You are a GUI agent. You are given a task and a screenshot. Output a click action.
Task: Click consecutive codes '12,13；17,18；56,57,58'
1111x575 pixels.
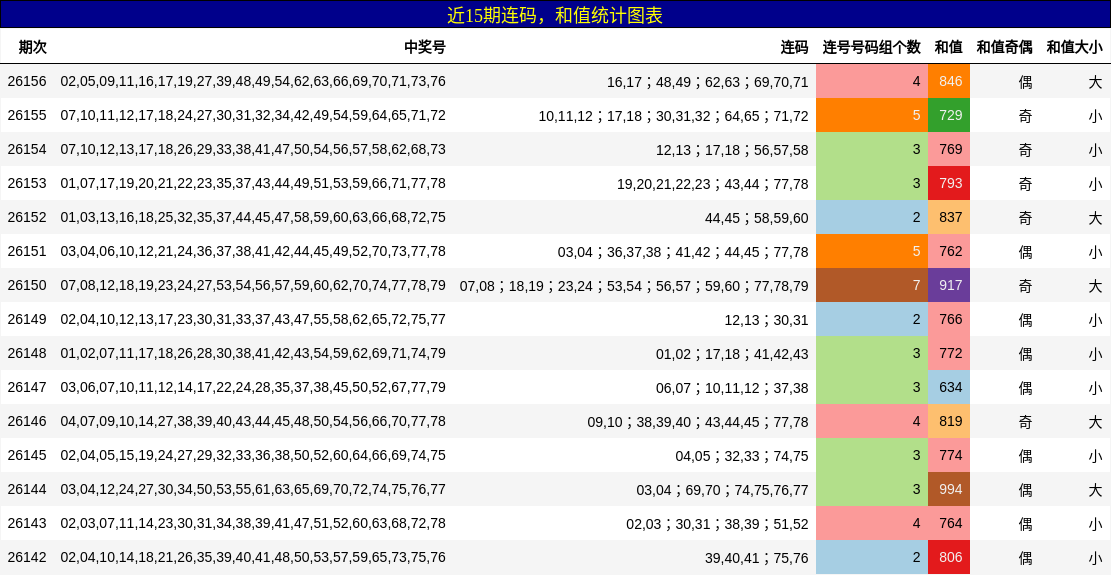(732, 150)
